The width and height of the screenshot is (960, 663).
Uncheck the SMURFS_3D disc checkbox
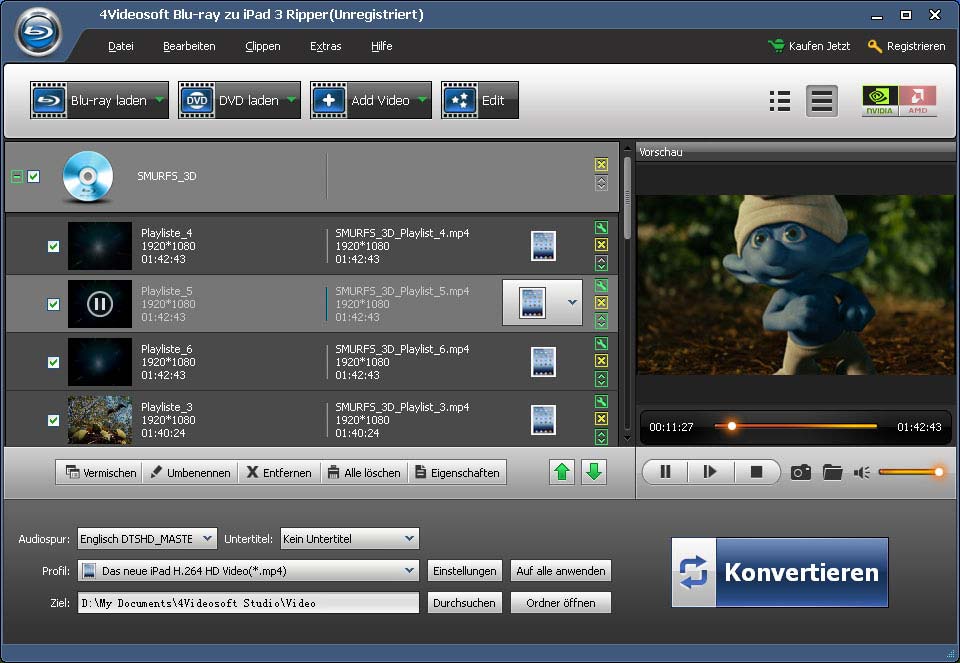pyautogui.click(x=34, y=176)
